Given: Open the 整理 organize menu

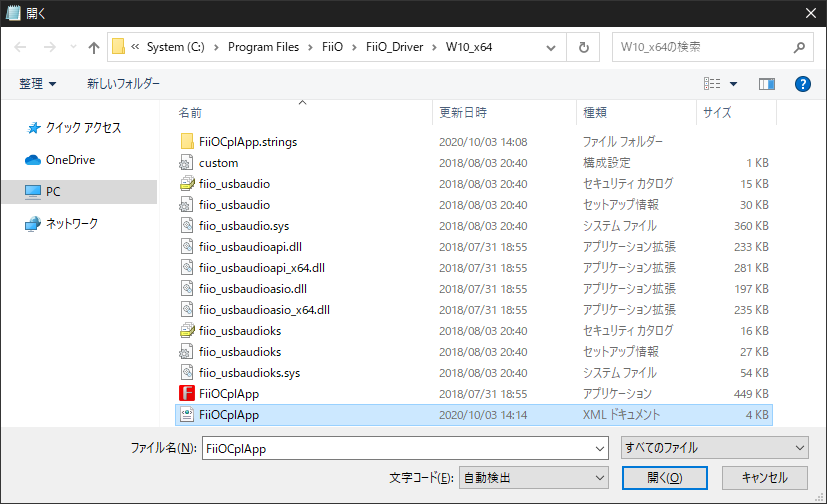Looking at the screenshot, I should click(37, 84).
